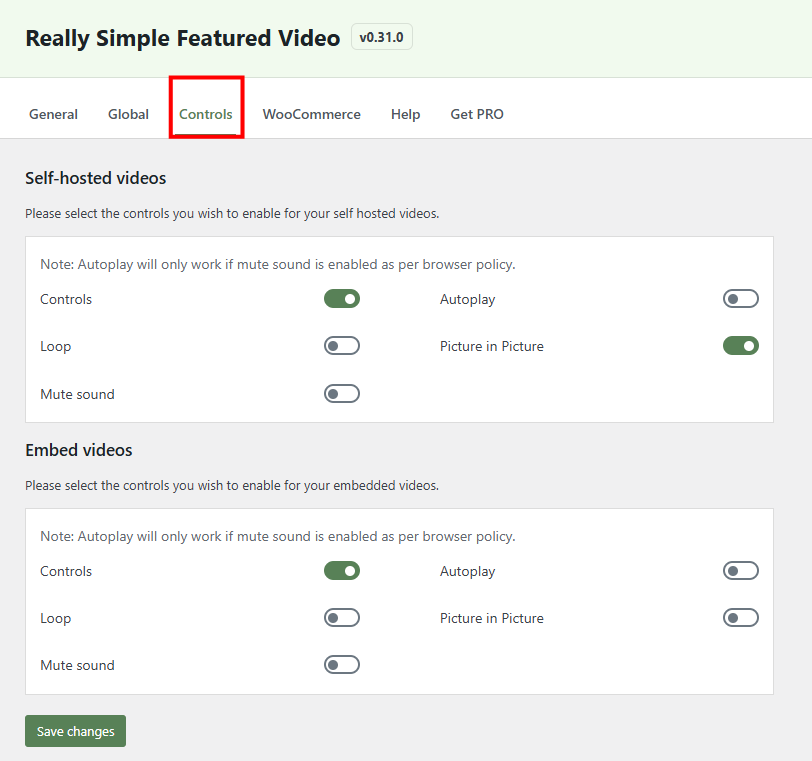
Task: Enable Loop for embed videos
Action: click(x=341, y=617)
